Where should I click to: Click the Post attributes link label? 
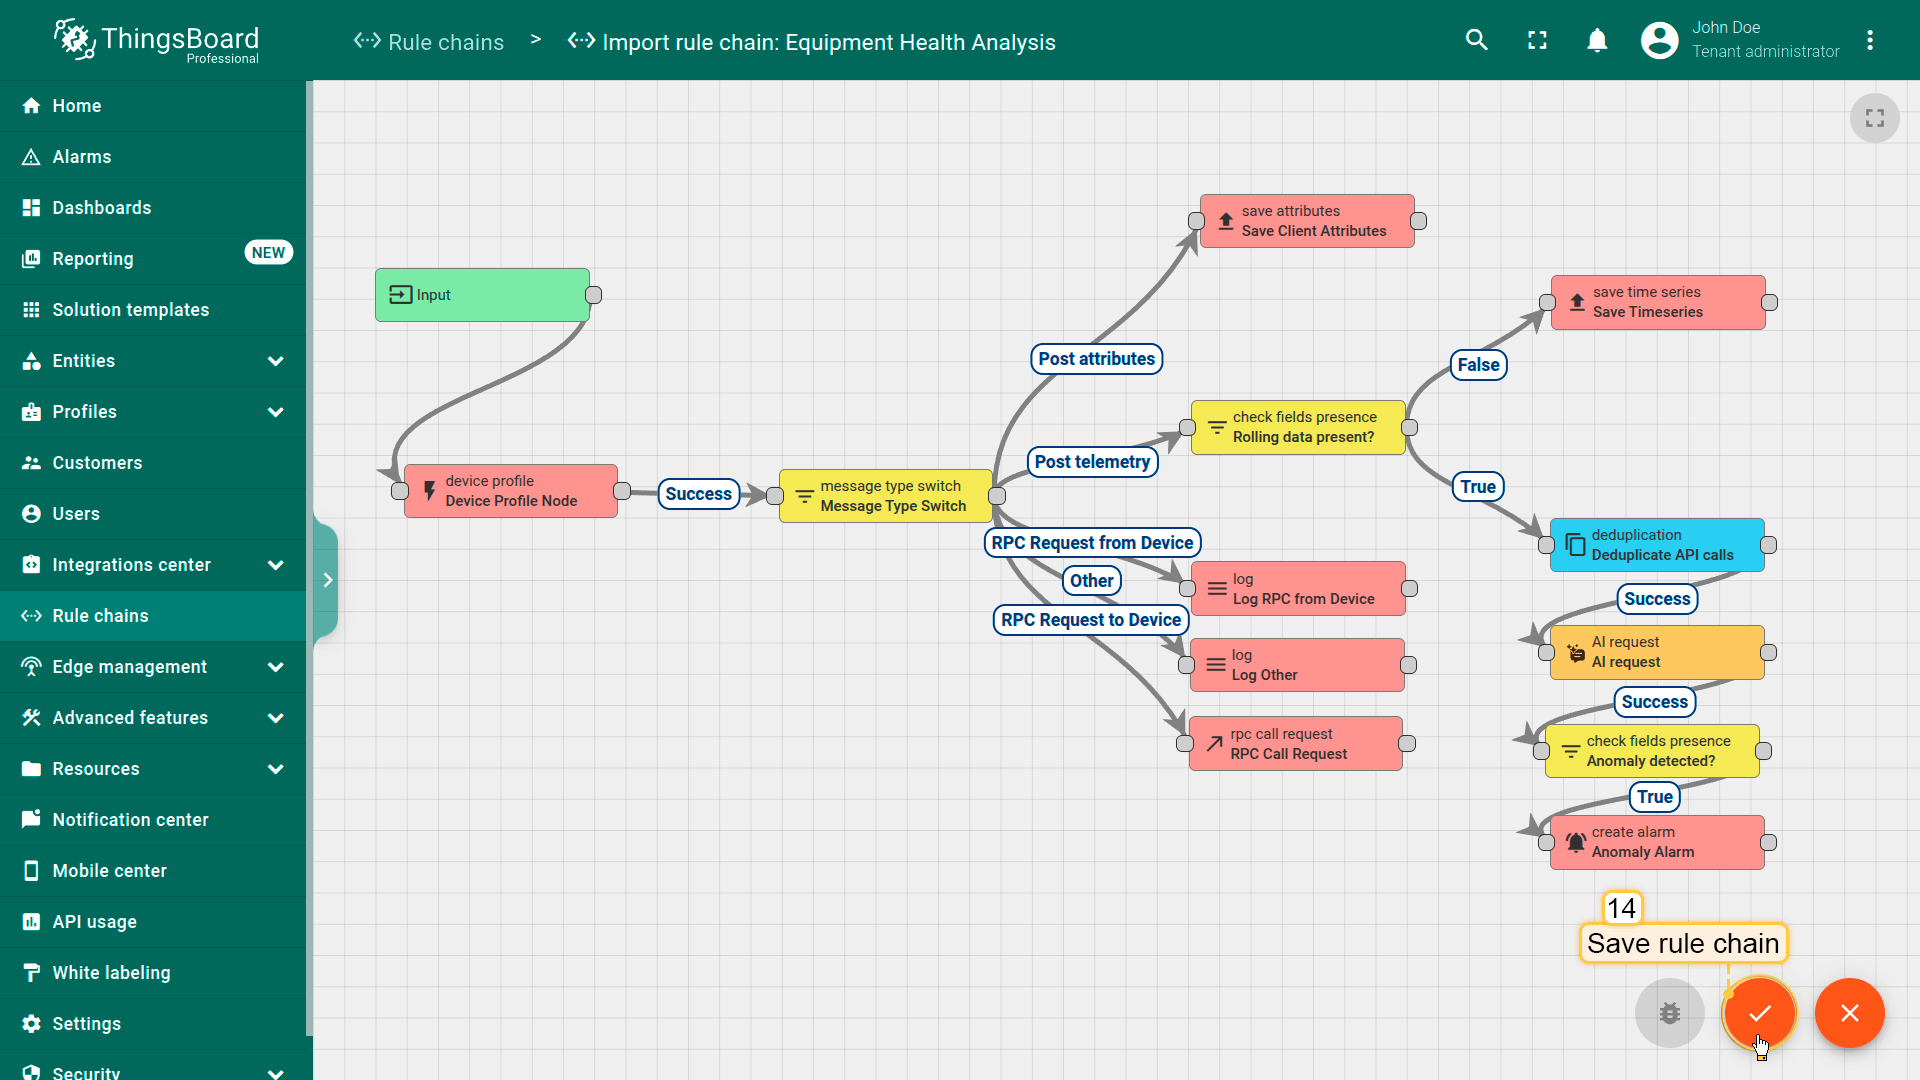[1096, 359]
